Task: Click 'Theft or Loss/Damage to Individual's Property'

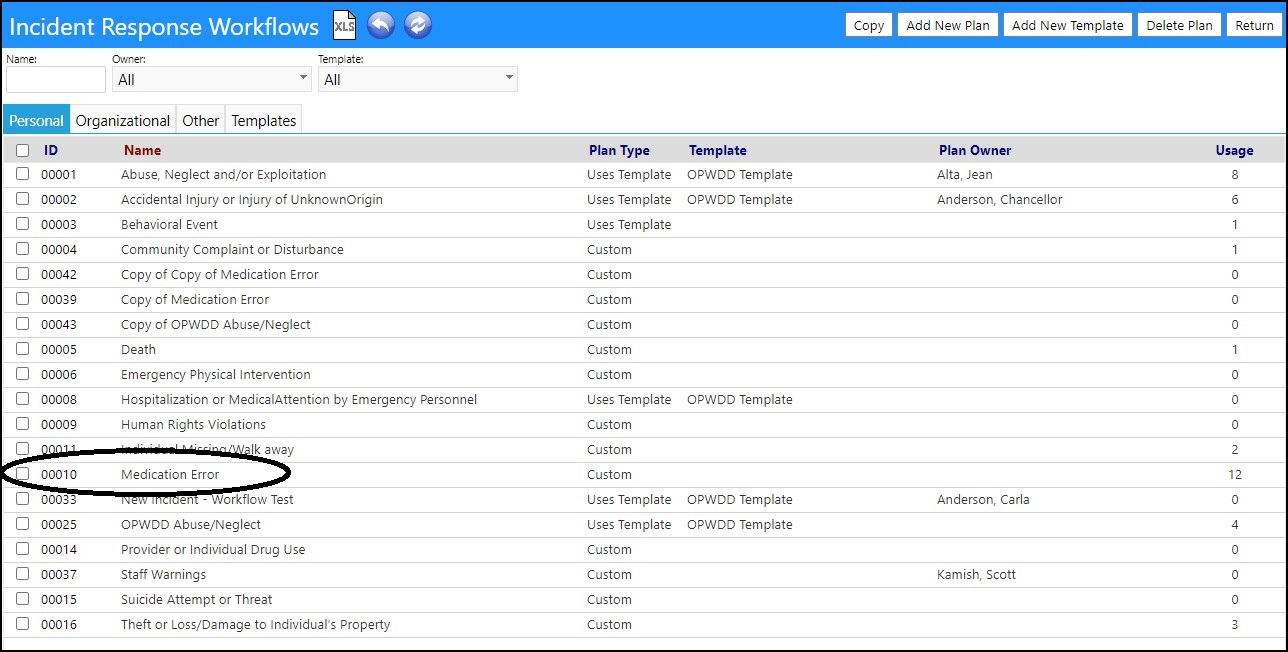Action: click(x=256, y=624)
